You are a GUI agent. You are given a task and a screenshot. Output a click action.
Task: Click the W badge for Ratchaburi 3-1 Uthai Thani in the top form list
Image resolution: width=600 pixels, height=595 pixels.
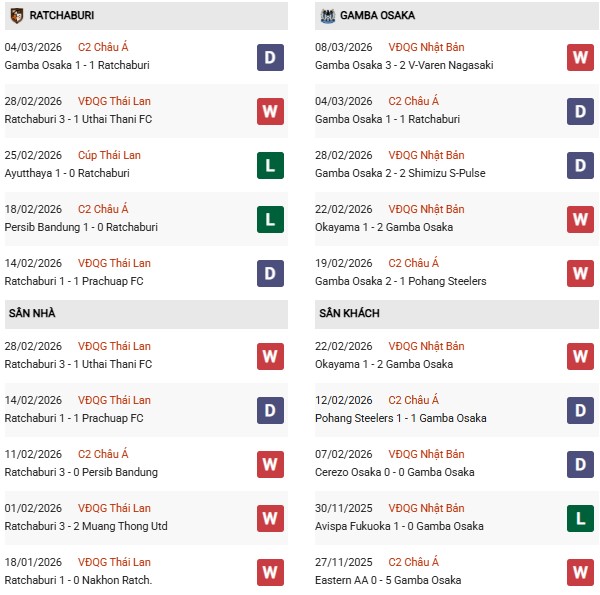click(269, 111)
